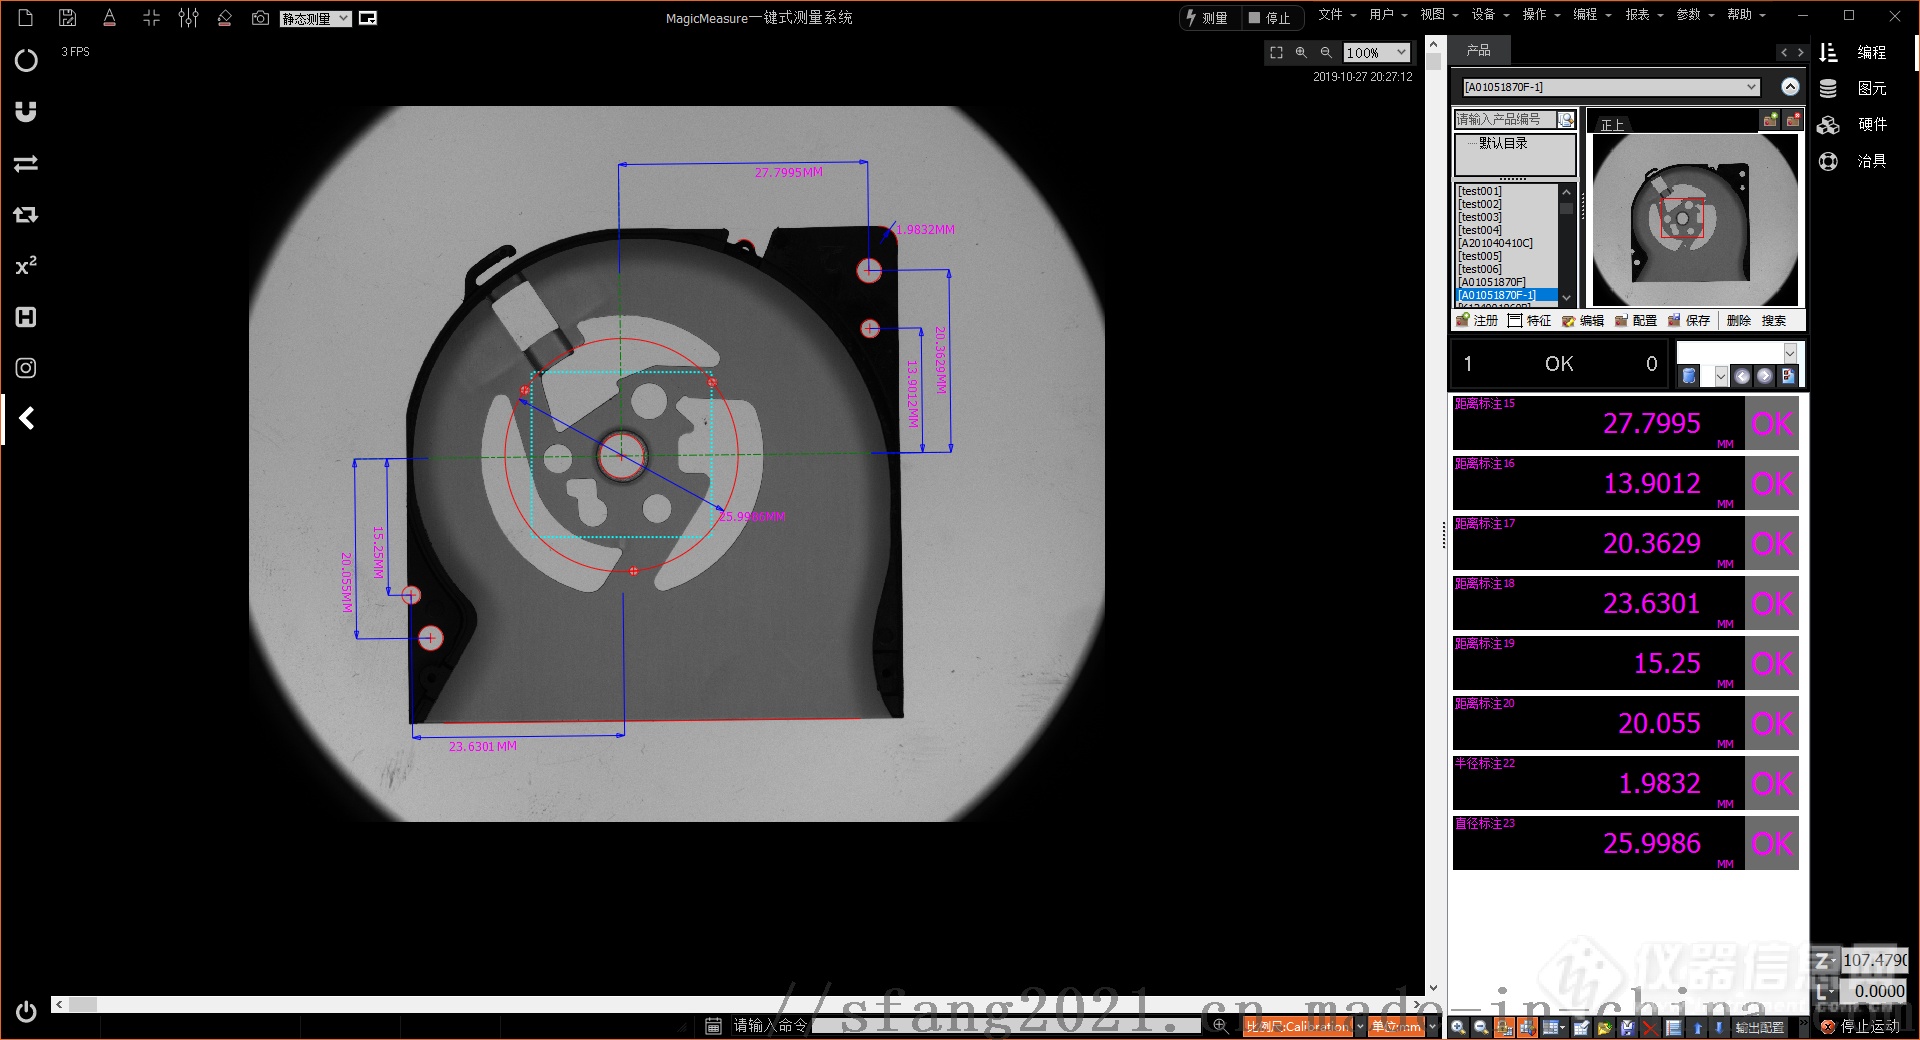
Task: Open the 文件 menu
Action: click(1336, 15)
